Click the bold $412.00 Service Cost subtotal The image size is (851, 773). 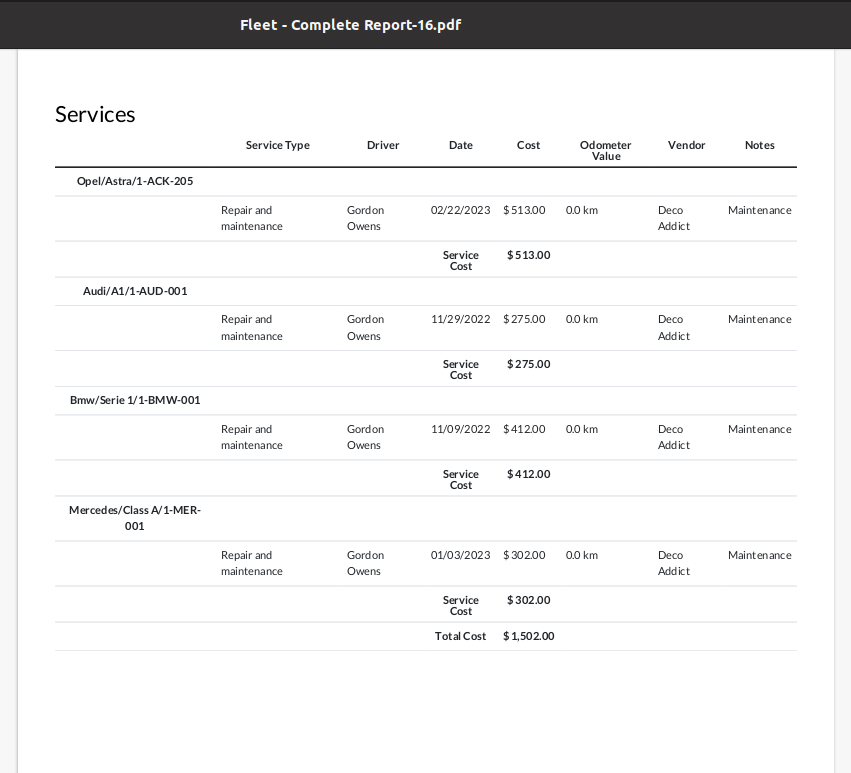click(529, 474)
